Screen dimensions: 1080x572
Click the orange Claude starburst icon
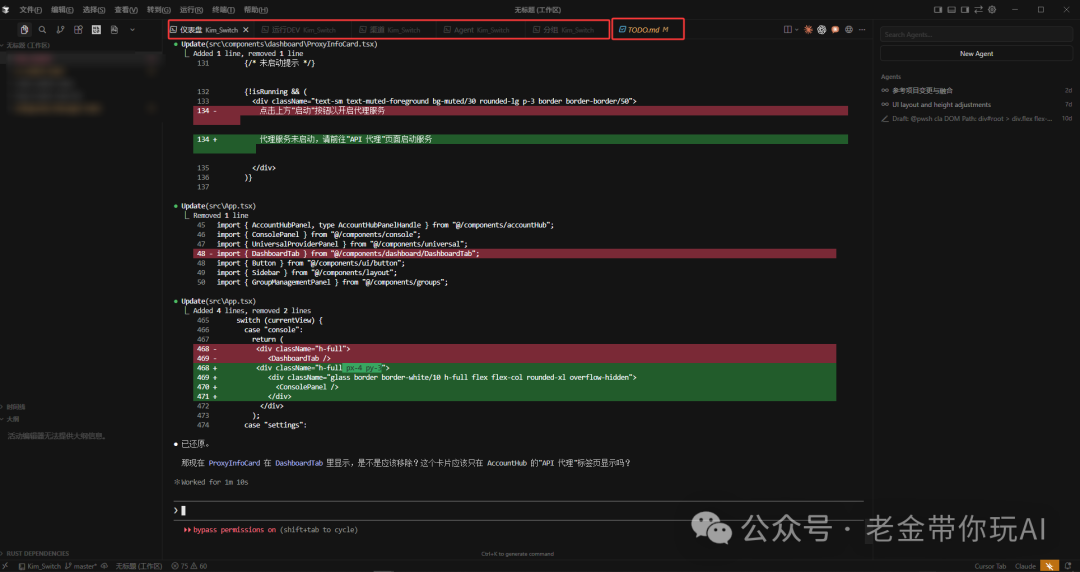coord(809,30)
